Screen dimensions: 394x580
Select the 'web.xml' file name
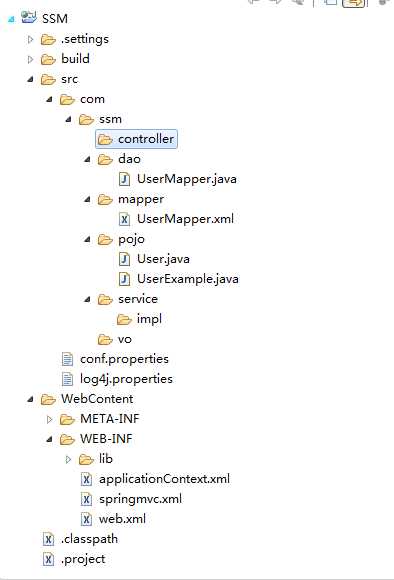pos(122,519)
